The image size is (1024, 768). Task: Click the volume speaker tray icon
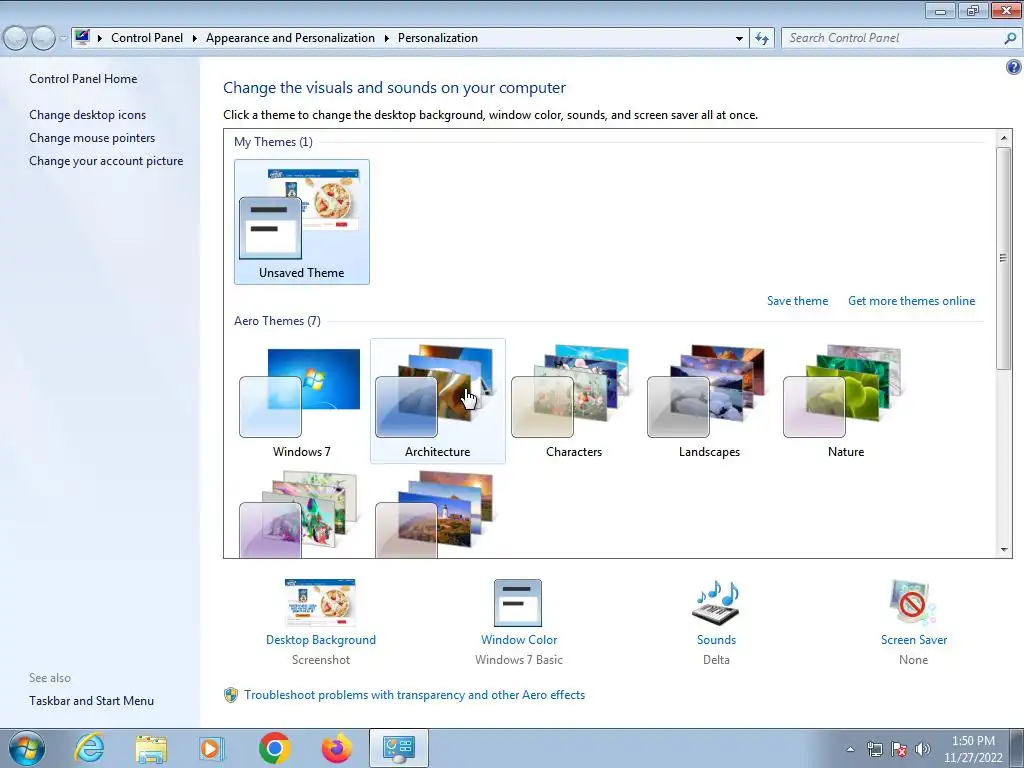923,749
